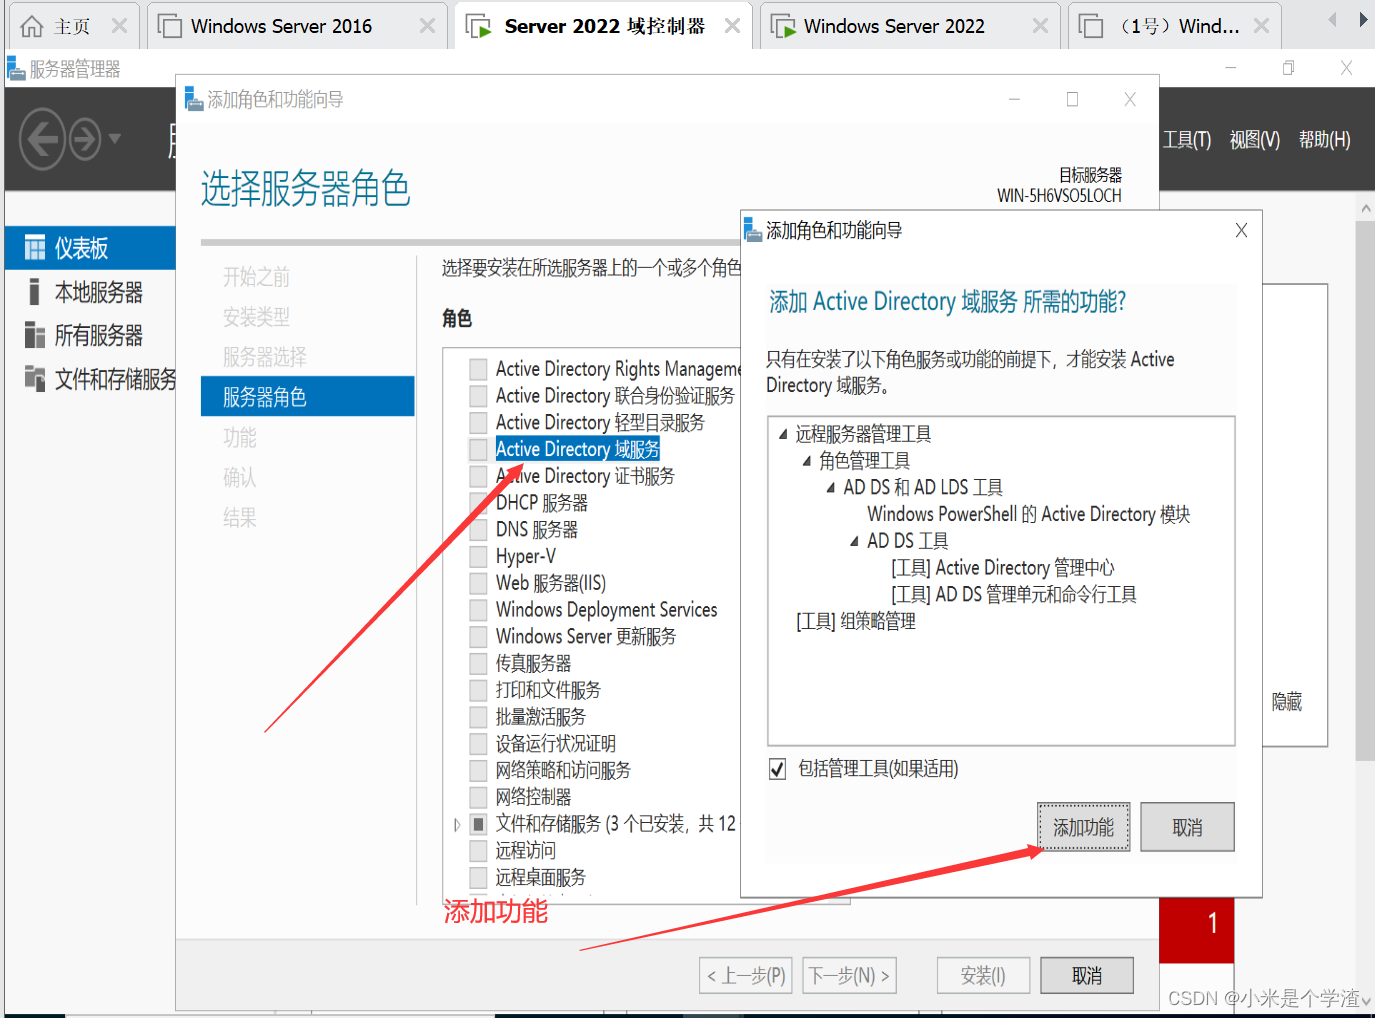Collapse the 远程服务器管理工具 tree node
Image resolution: width=1375 pixels, height=1018 pixels.
pos(783,433)
